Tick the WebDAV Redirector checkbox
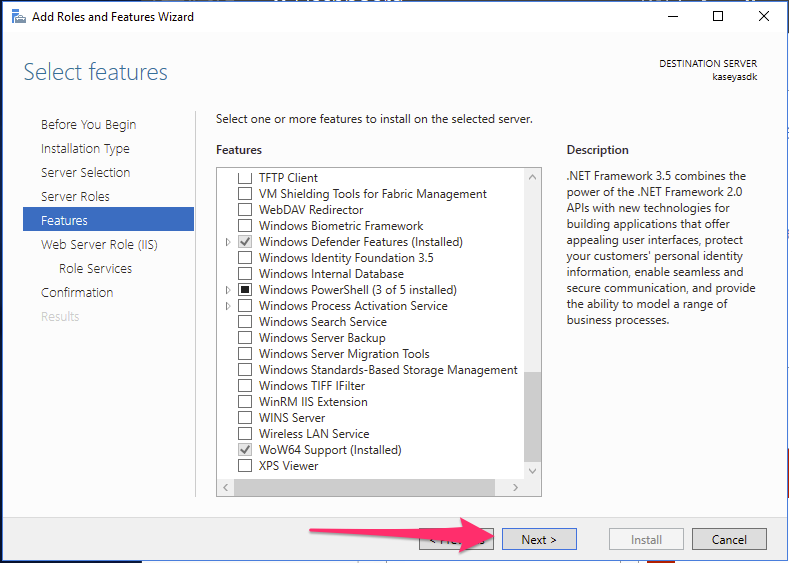 point(245,210)
